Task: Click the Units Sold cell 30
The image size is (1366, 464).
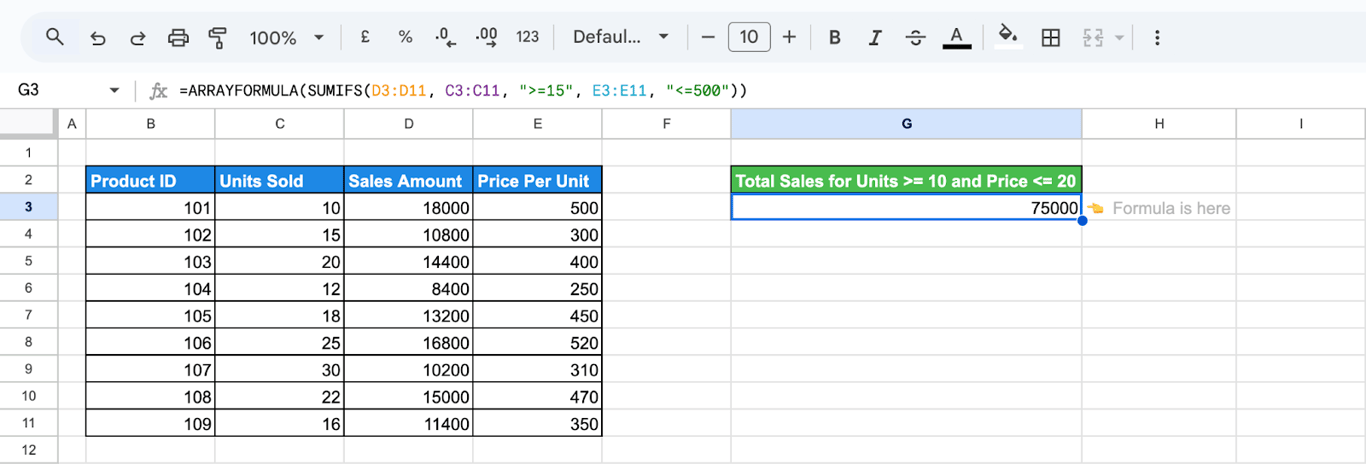Action: [x=279, y=370]
